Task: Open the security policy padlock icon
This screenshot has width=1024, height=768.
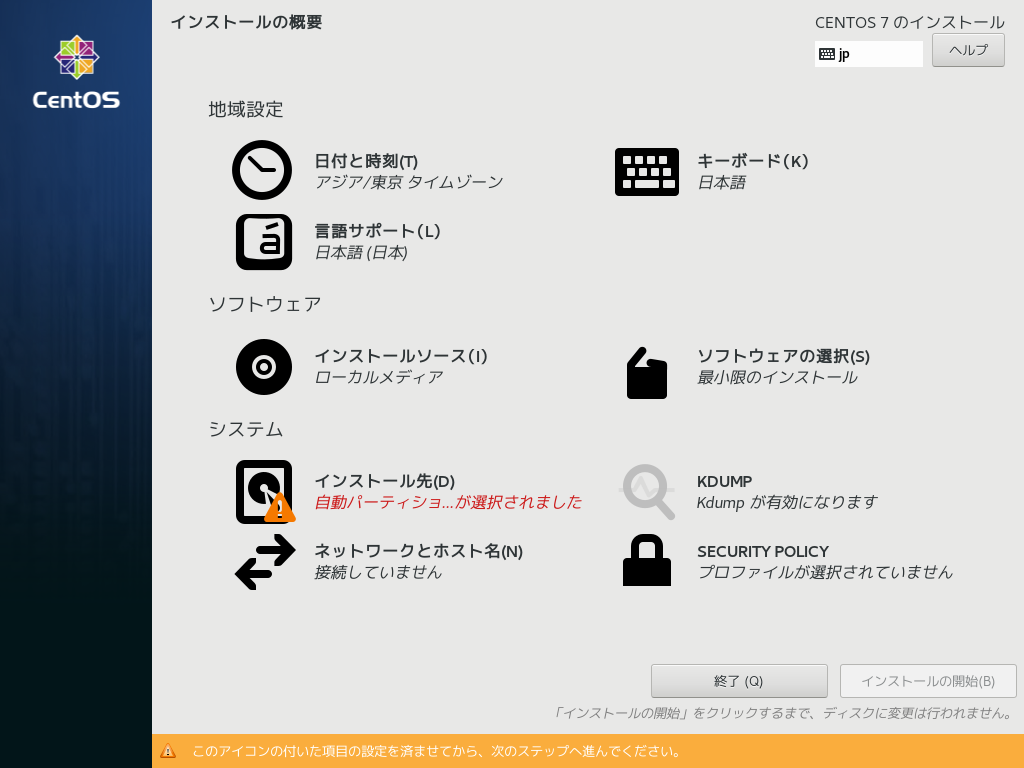Action: tap(647, 560)
